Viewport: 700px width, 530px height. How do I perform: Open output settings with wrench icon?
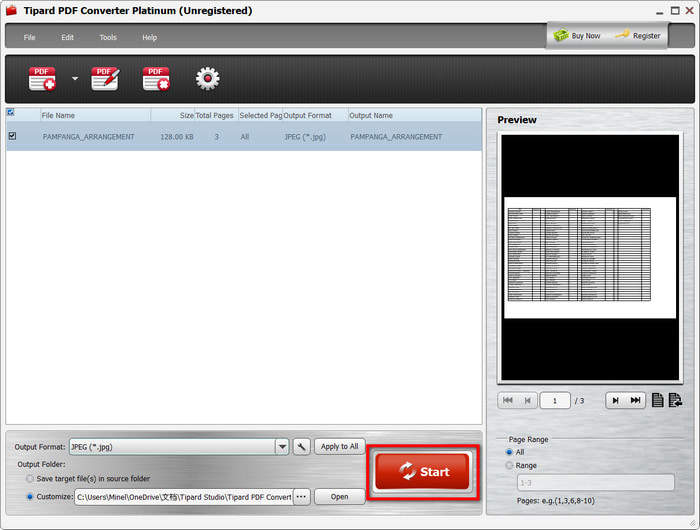[302, 447]
